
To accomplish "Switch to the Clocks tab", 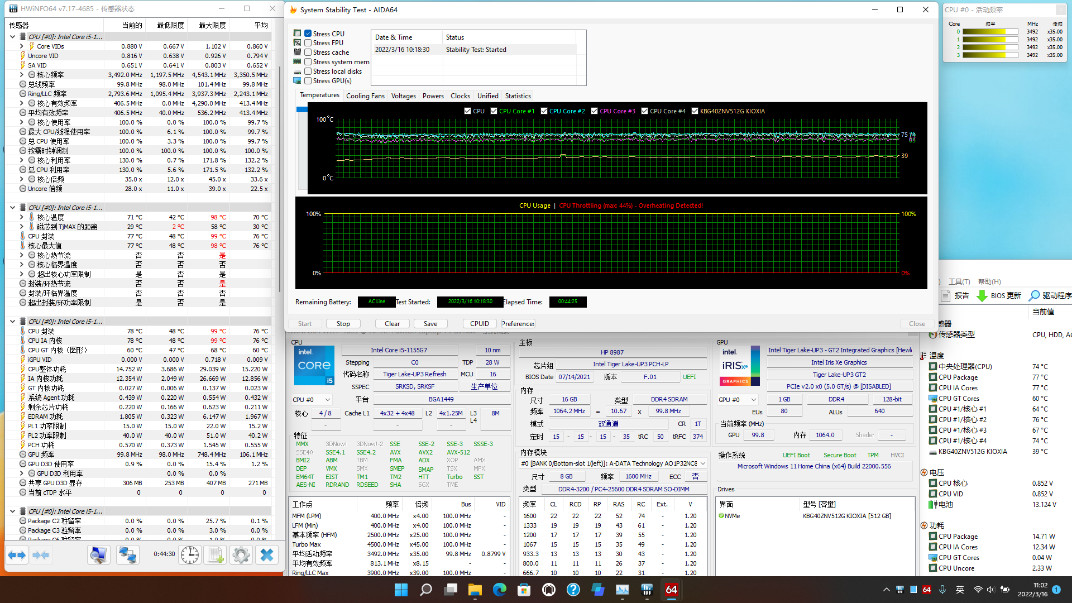I will (x=460, y=96).
